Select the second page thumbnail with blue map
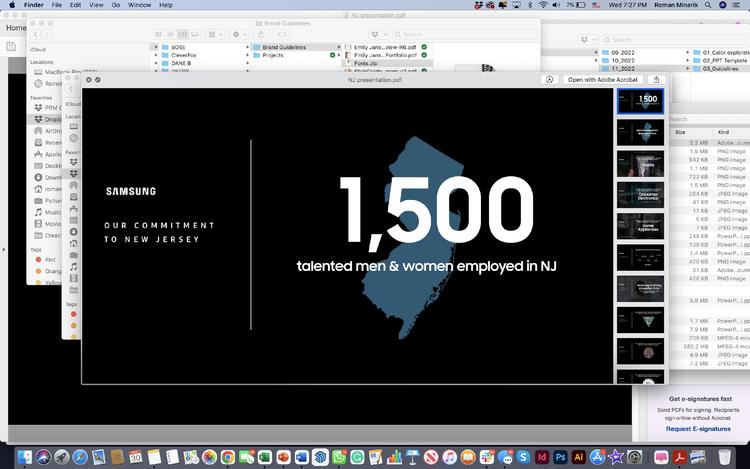This screenshot has width=750, height=469. (640, 132)
